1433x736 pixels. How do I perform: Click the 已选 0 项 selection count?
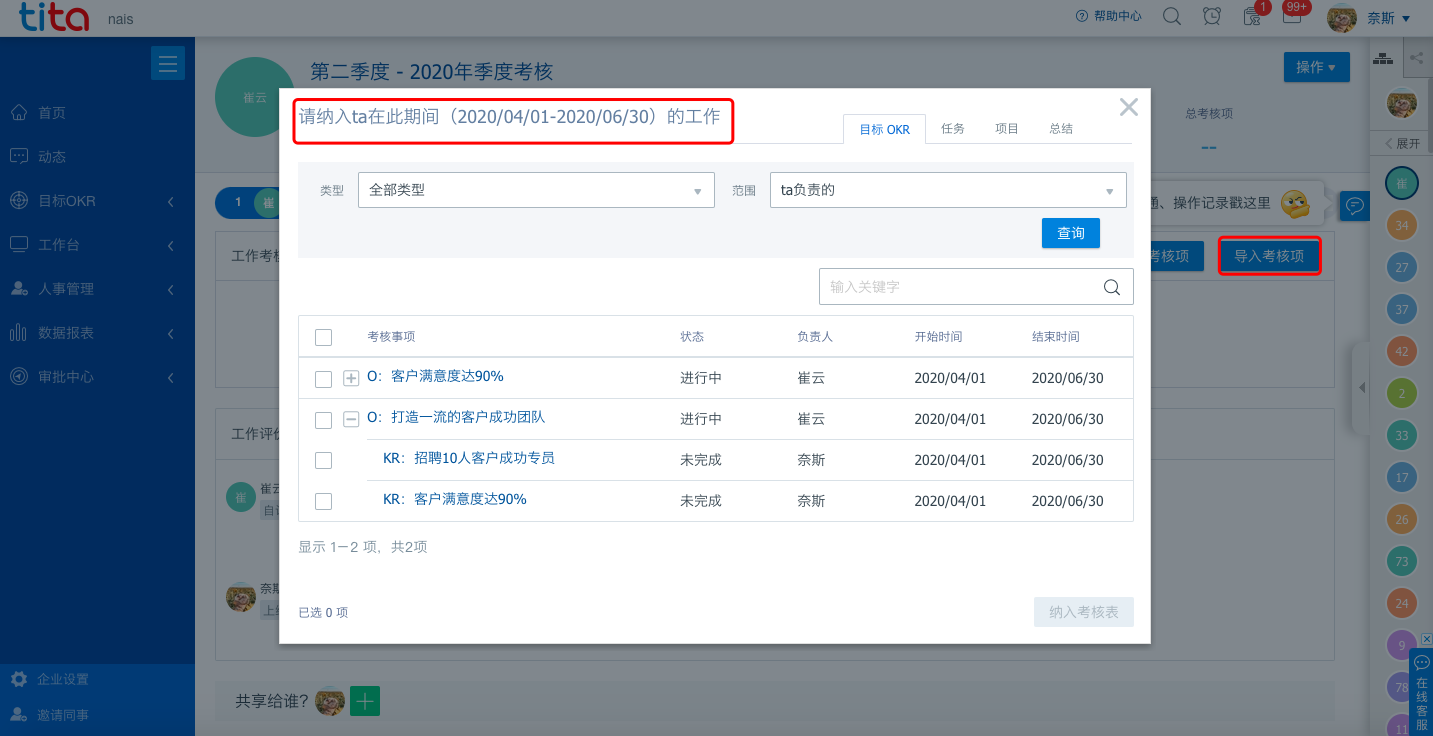323,612
